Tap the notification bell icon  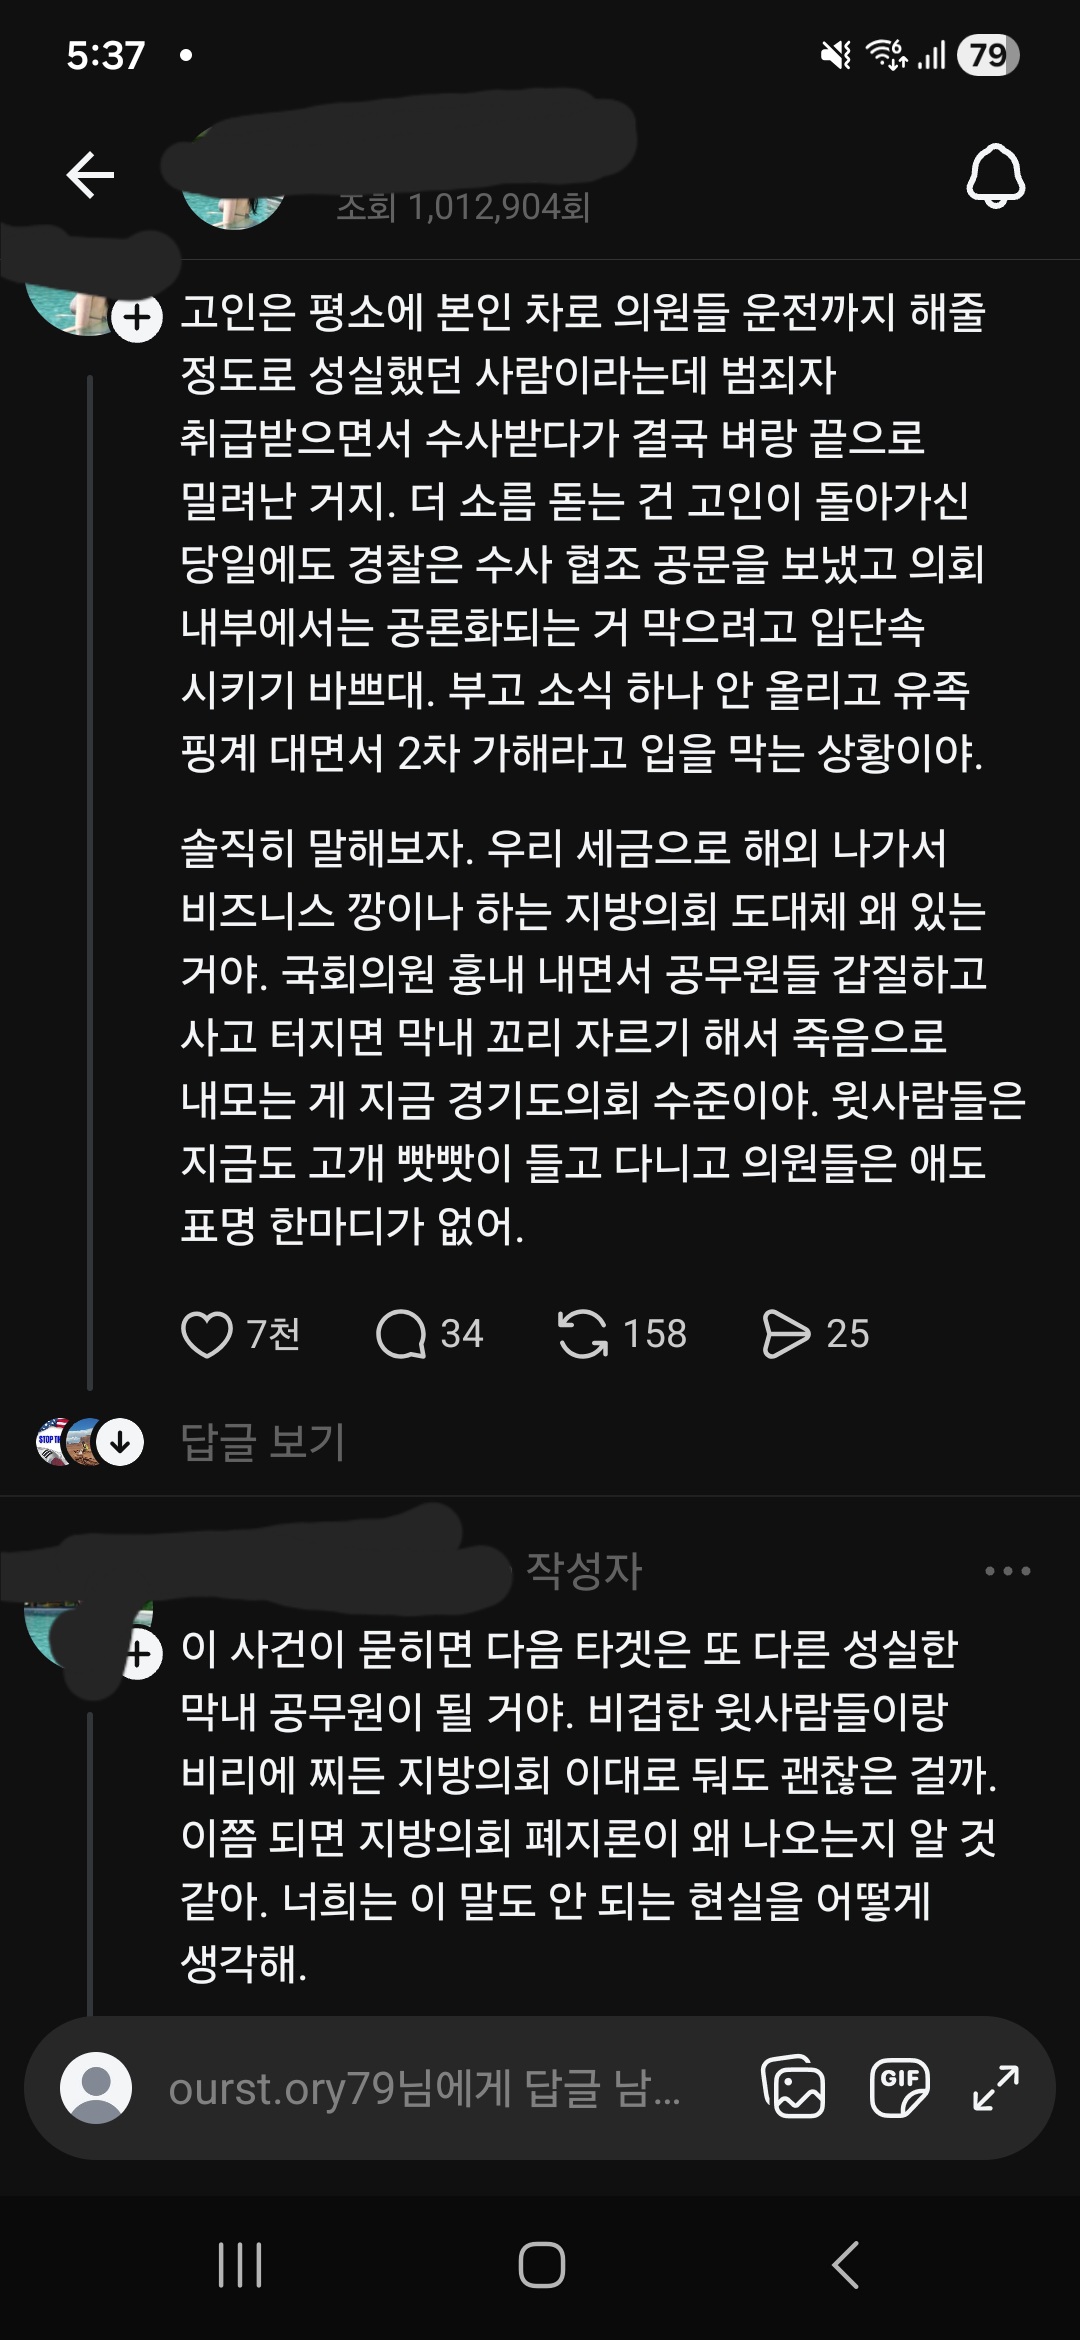tap(995, 176)
